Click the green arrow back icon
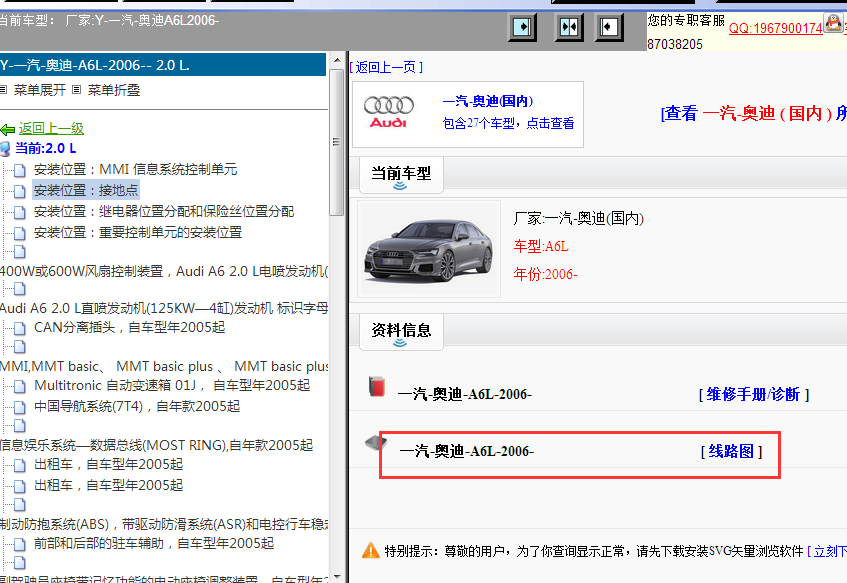Screen dimensions: 847x583 [8, 130]
